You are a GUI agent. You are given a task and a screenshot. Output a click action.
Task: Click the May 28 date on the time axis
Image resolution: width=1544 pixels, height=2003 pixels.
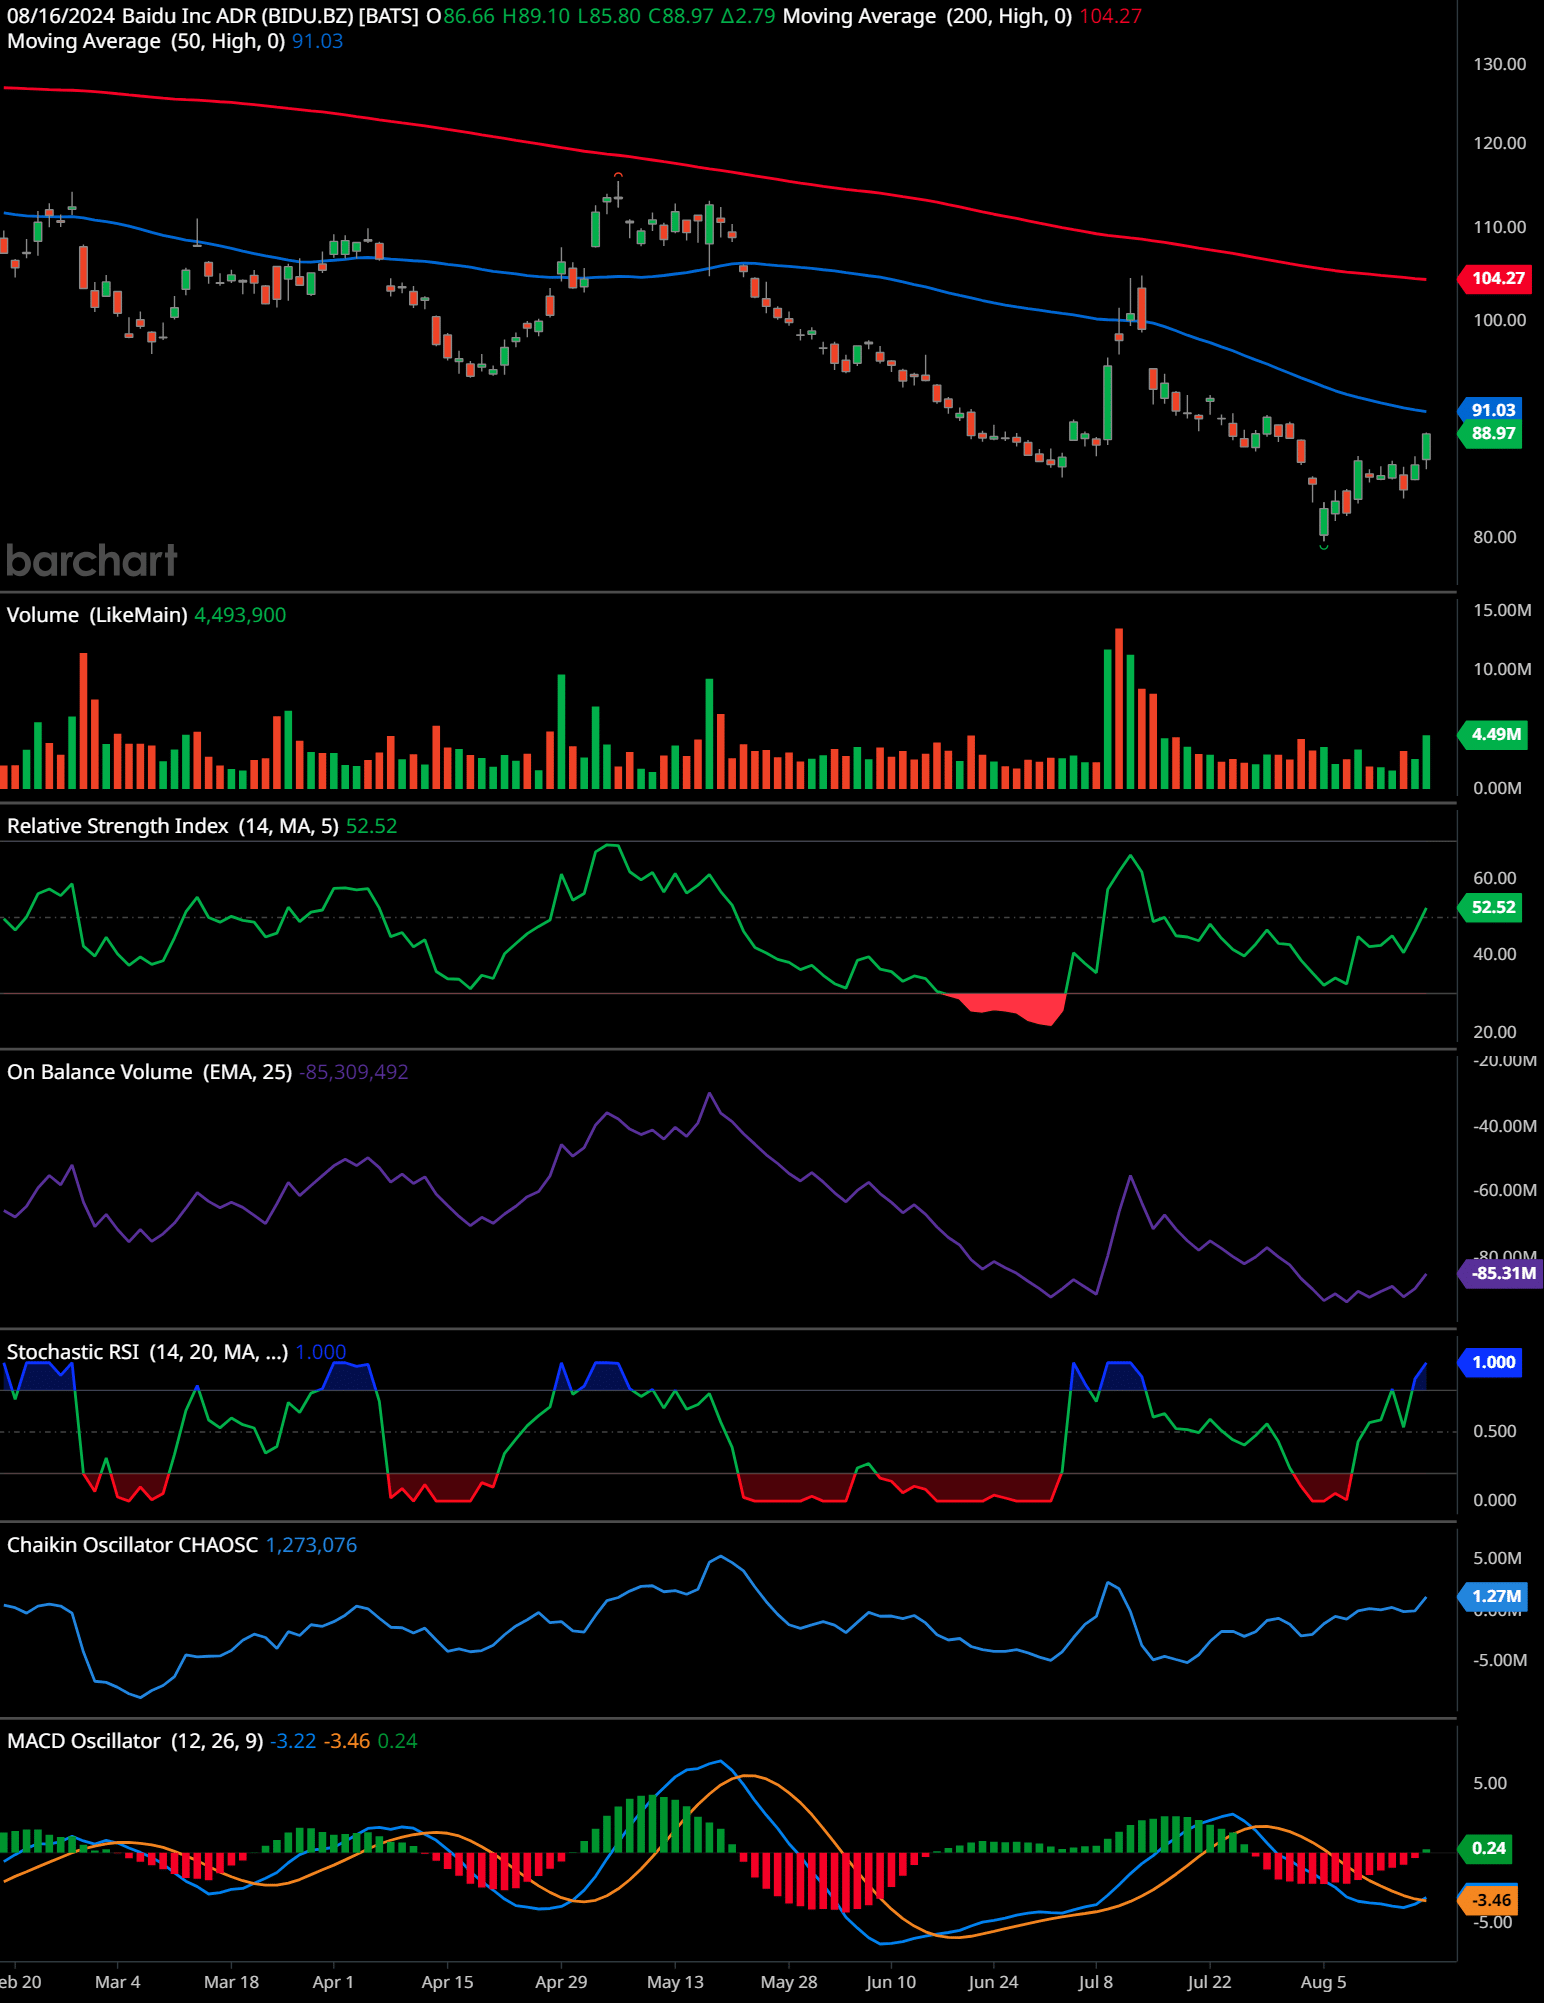789,1982
